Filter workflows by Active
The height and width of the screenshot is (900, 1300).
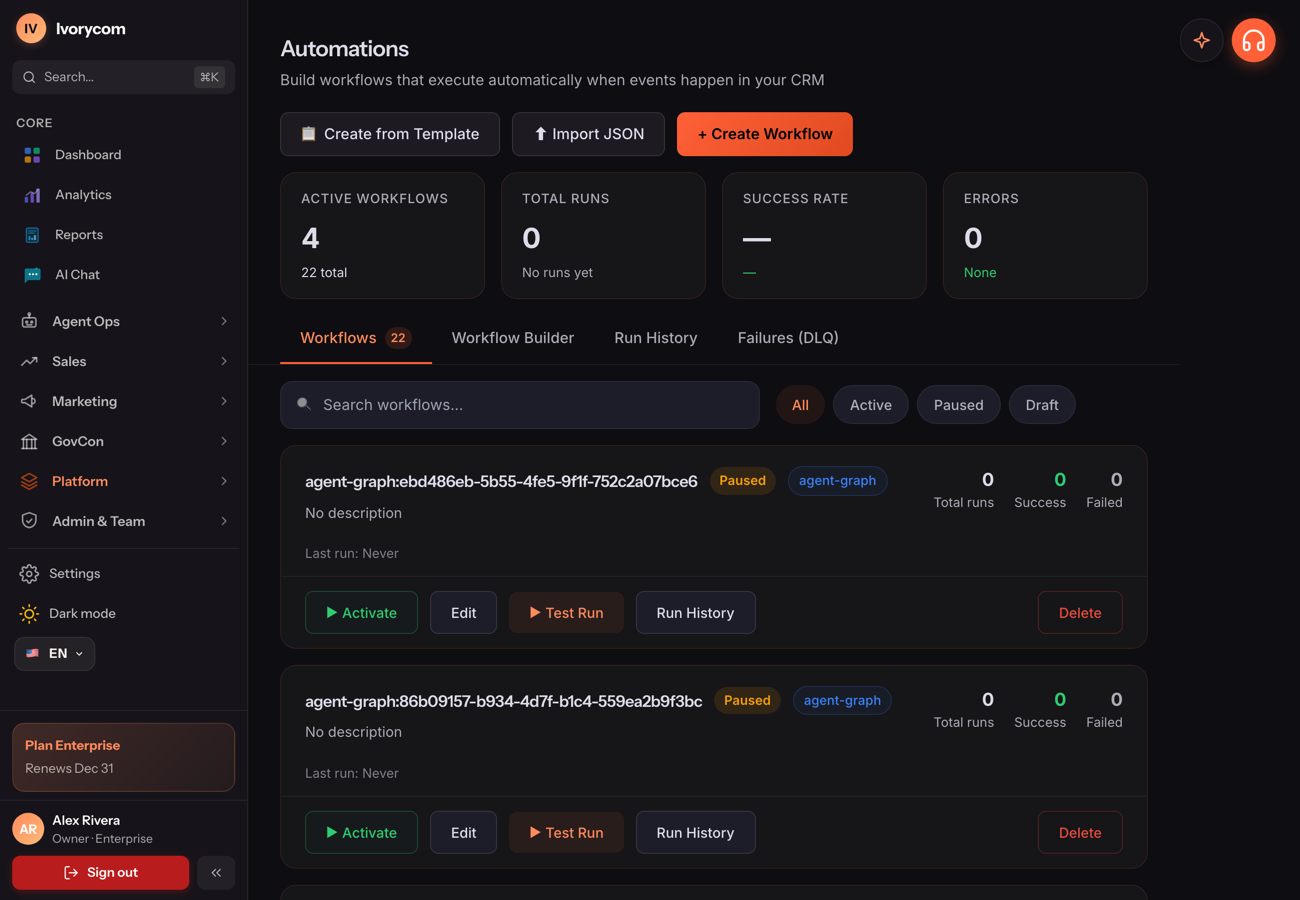870,405
